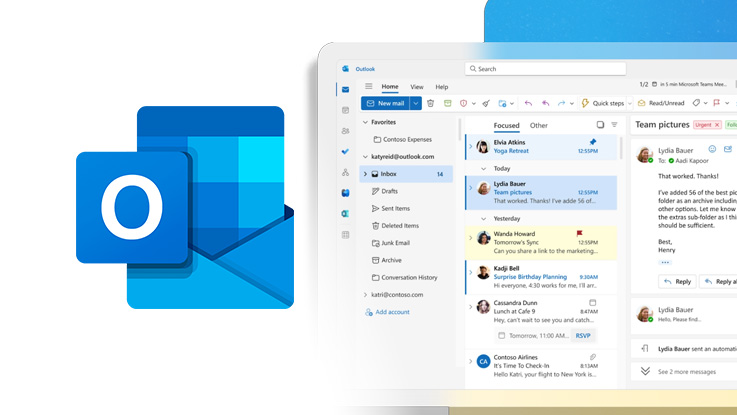Image resolution: width=737 pixels, height=415 pixels.
Task: Click the Search box
Action: [x=545, y=69]
